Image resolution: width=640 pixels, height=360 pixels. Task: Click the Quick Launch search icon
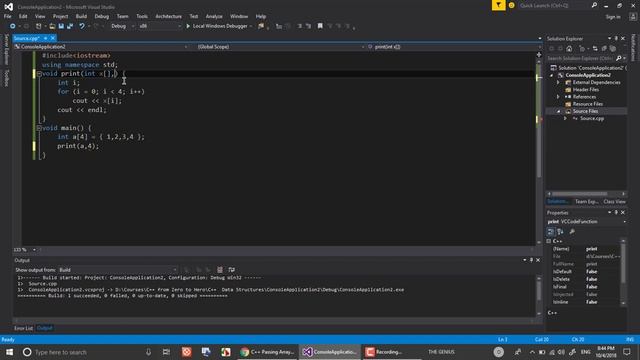[594, 5]
